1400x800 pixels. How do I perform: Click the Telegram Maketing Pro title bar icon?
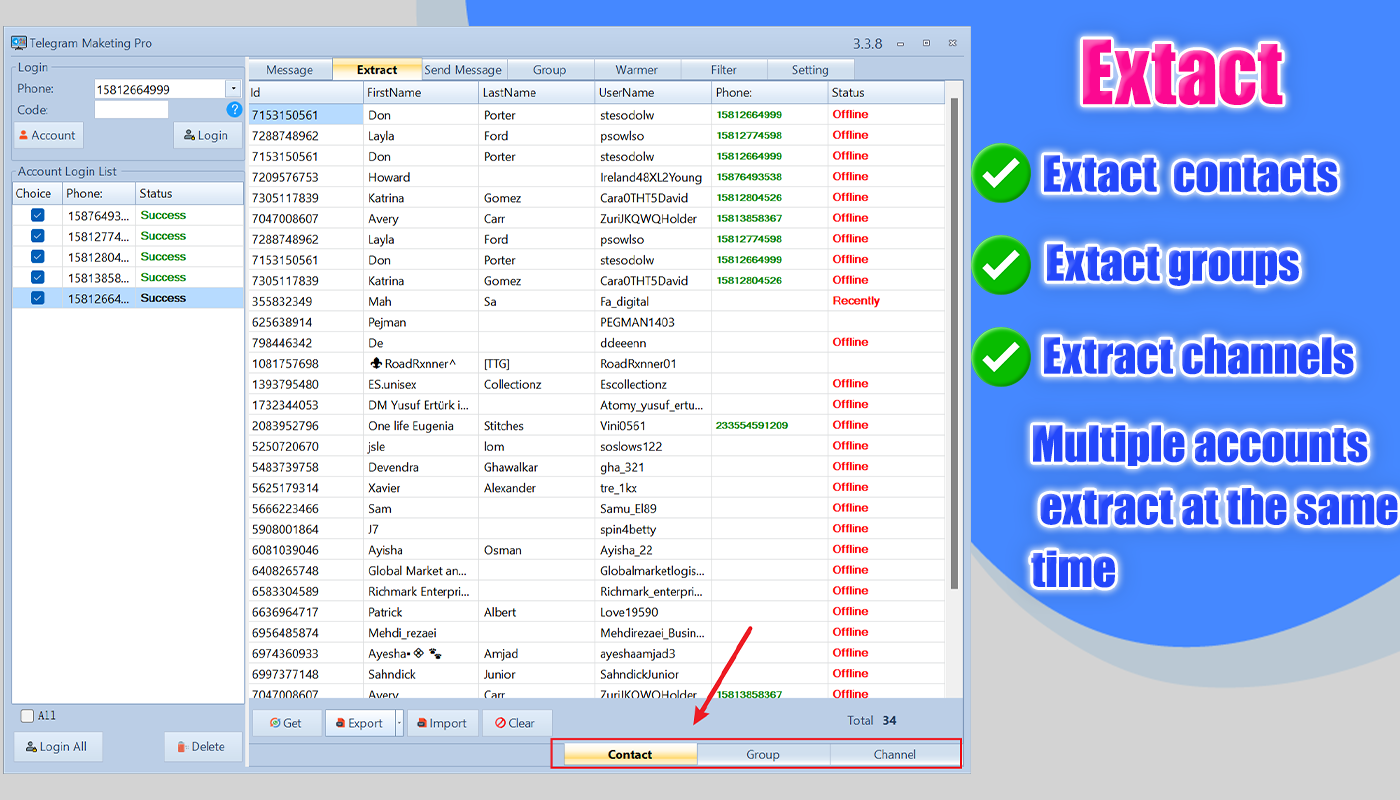point(18,43)
